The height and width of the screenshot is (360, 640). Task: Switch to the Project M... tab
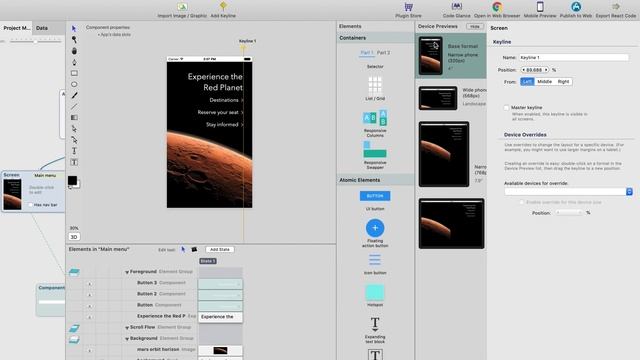pyautogui.click(x=16, y=28)
